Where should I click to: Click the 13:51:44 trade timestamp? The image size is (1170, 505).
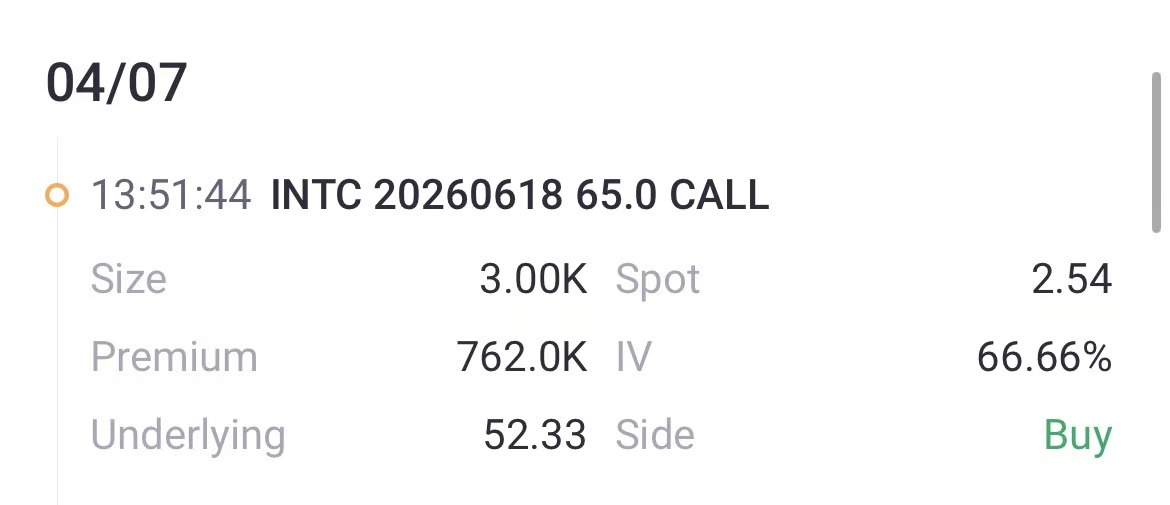170,196
